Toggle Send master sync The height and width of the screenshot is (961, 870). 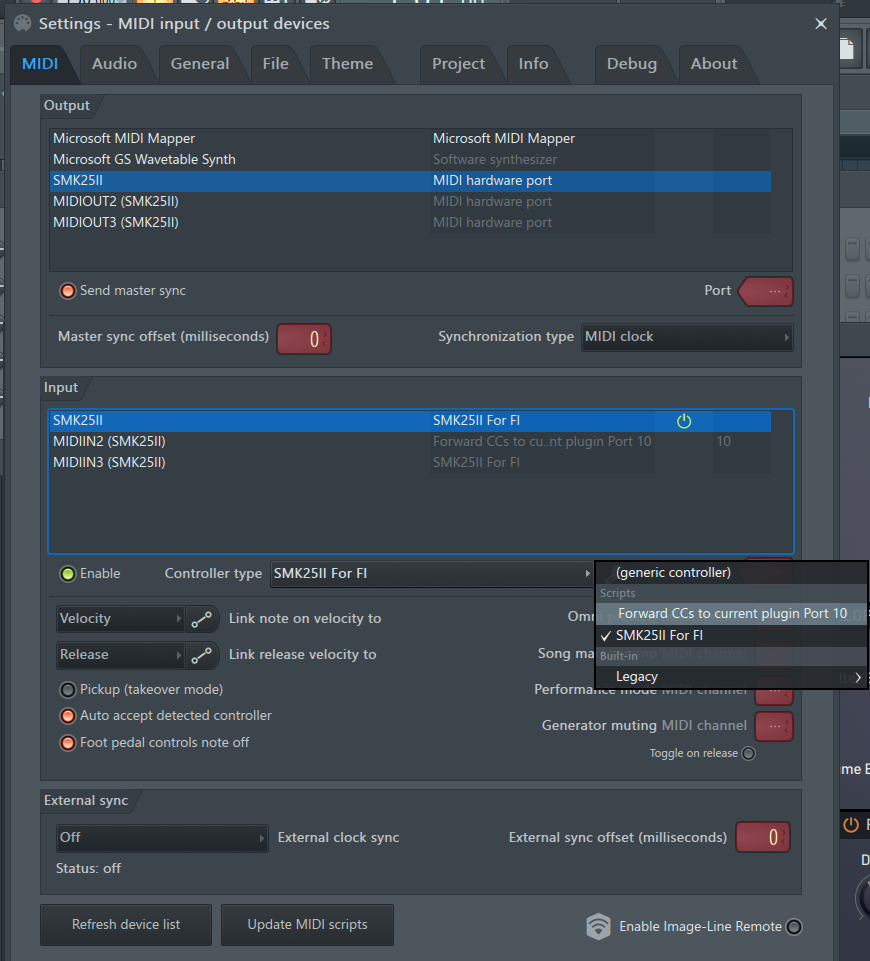coord(67,291)
